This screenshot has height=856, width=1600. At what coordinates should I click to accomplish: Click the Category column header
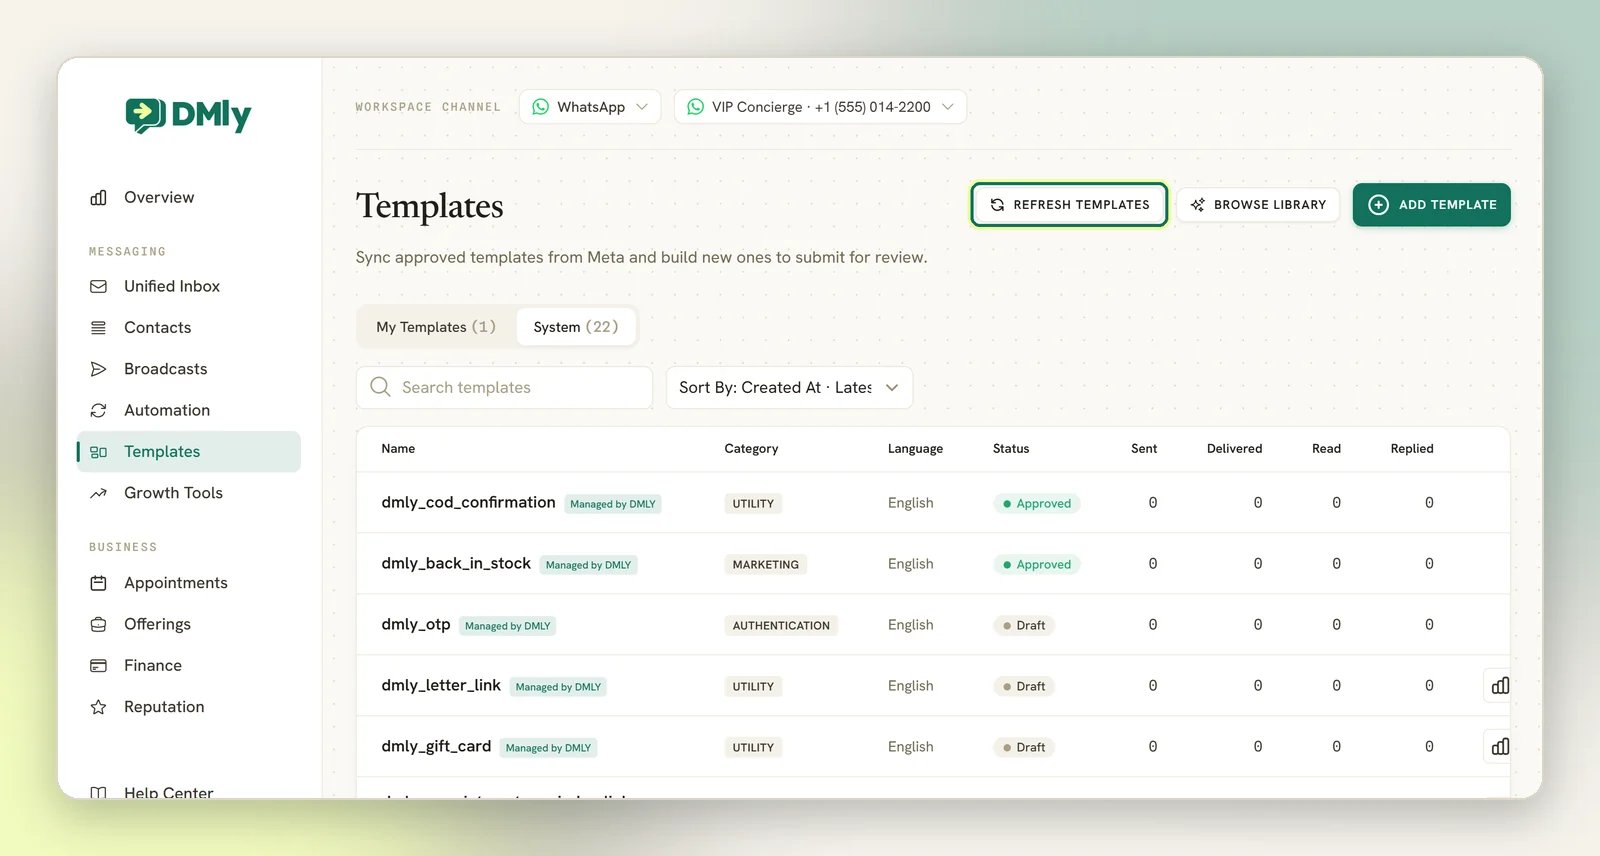(751, 449)
